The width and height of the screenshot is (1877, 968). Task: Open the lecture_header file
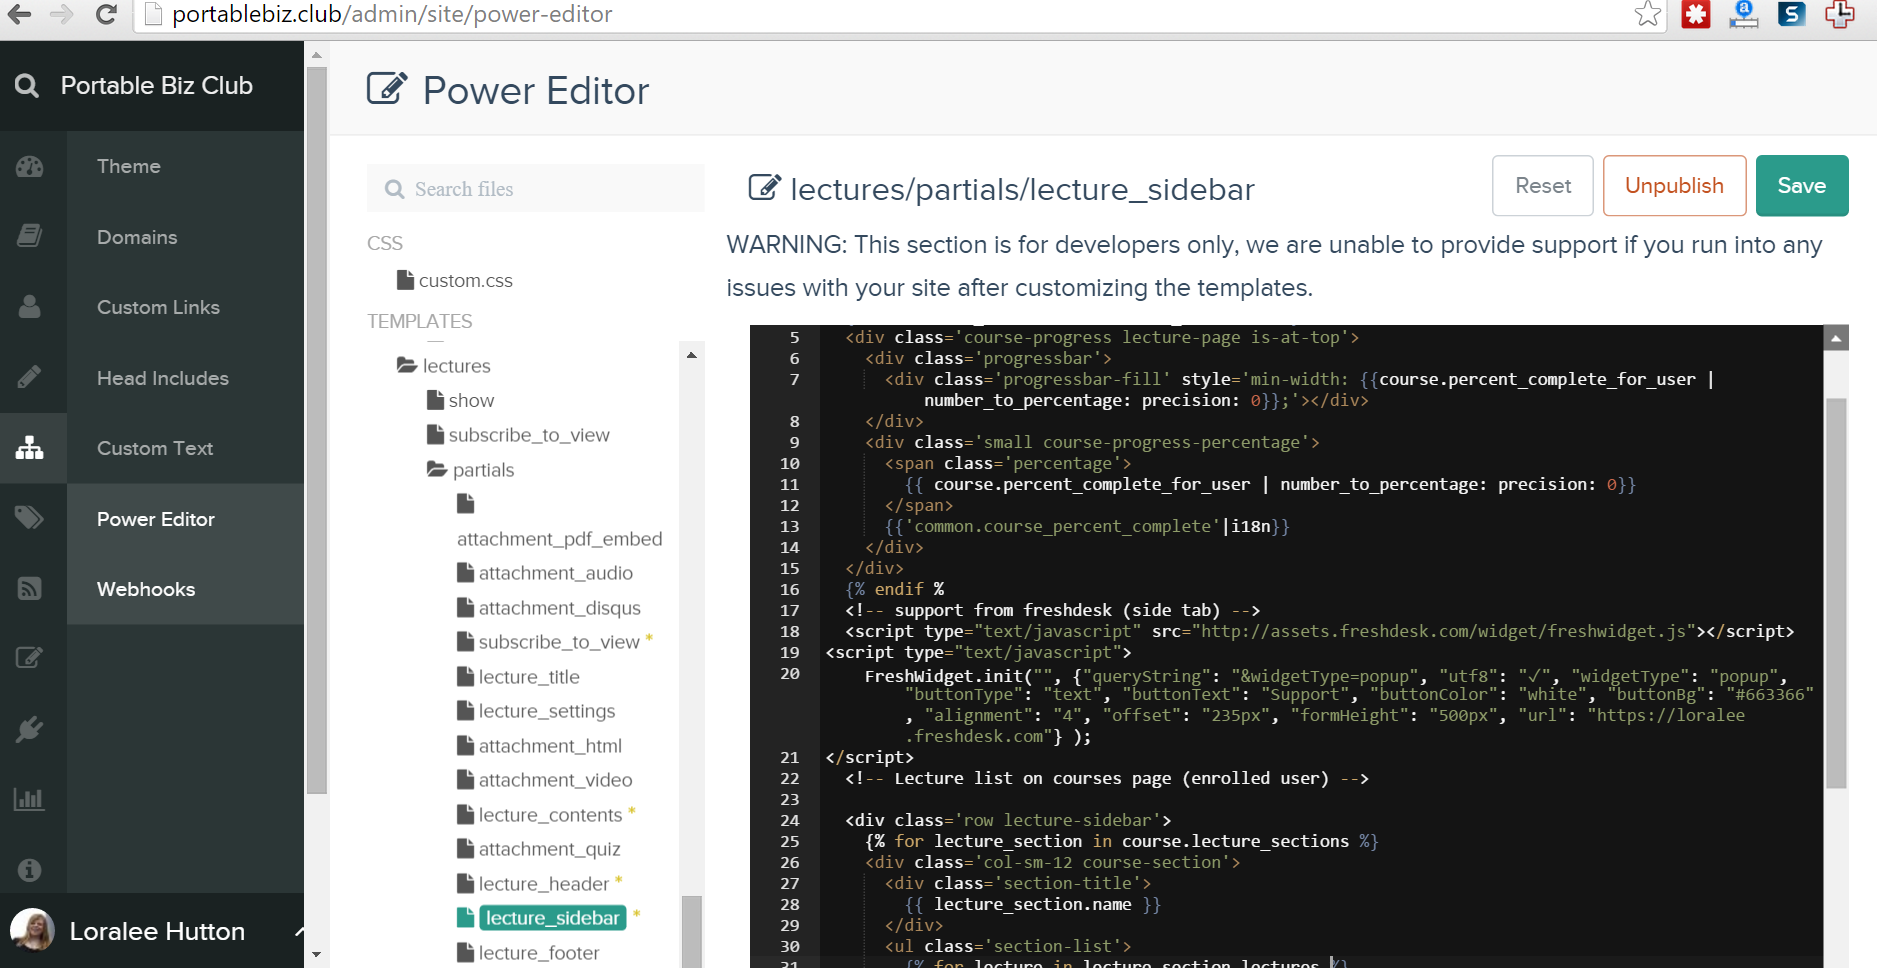[543, 884]
